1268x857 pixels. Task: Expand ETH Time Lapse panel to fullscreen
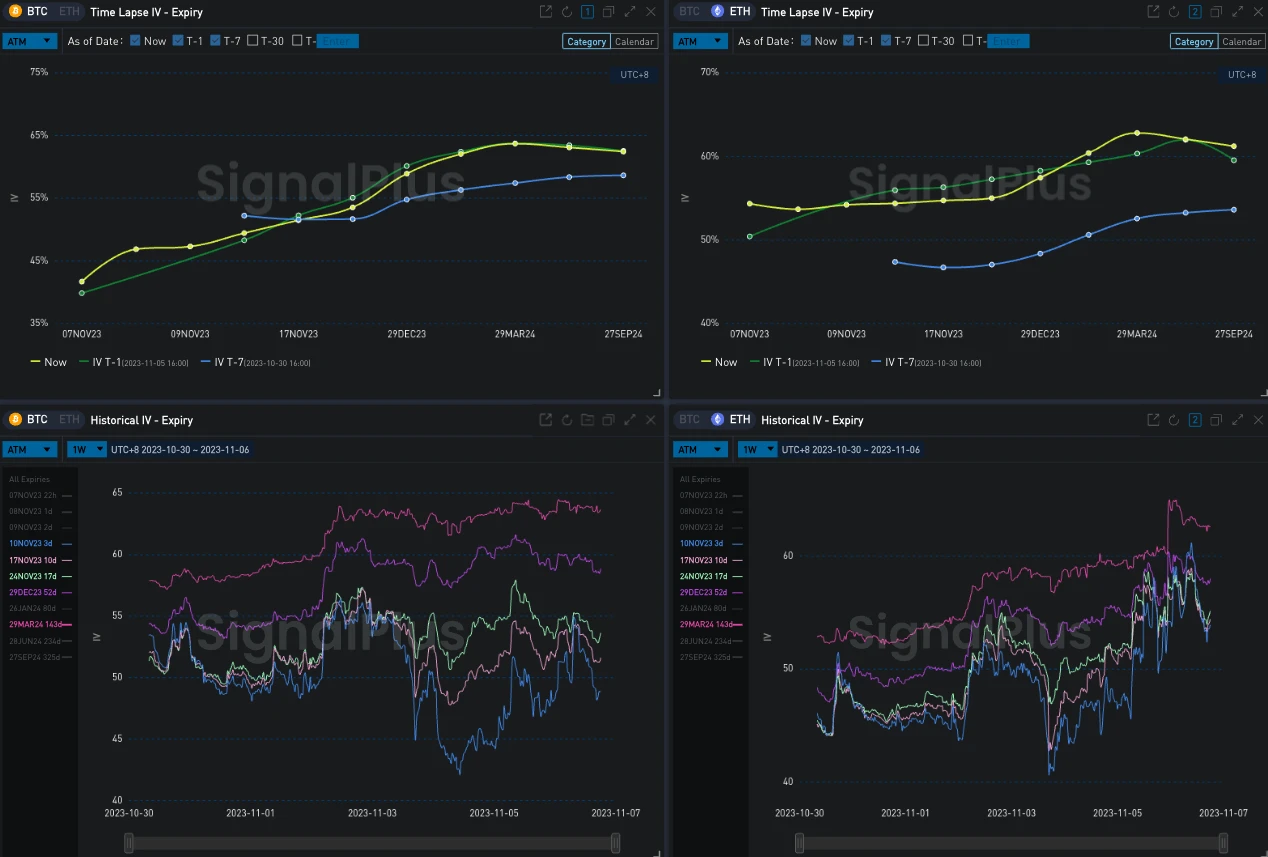point(1238,12)
